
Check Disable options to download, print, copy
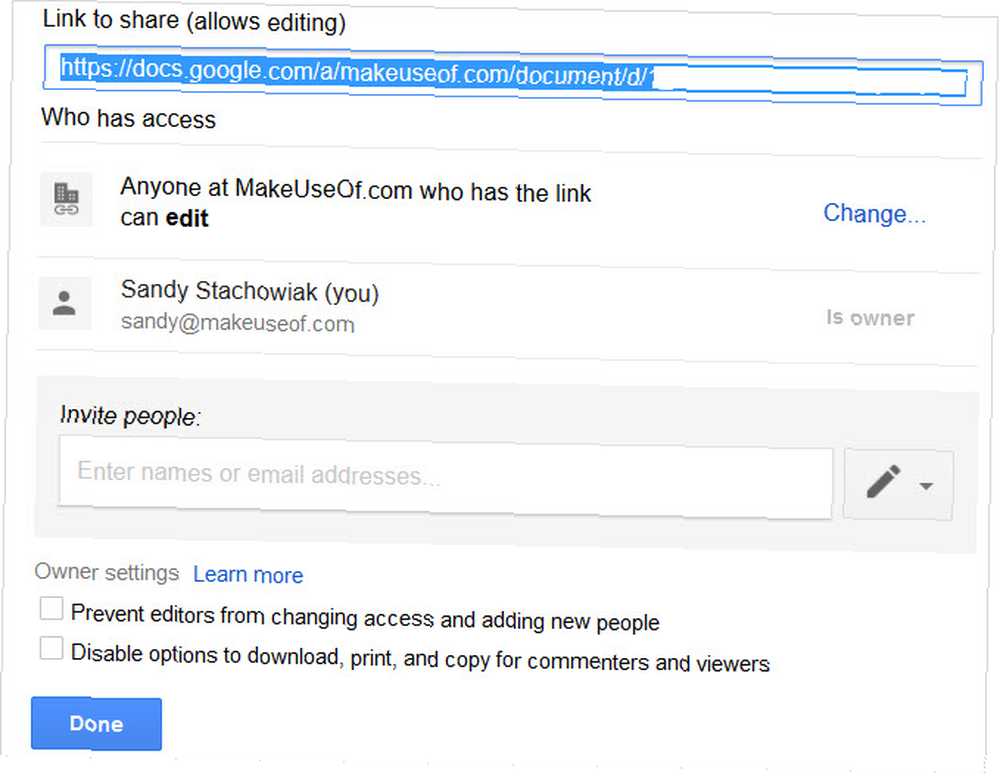51,648
